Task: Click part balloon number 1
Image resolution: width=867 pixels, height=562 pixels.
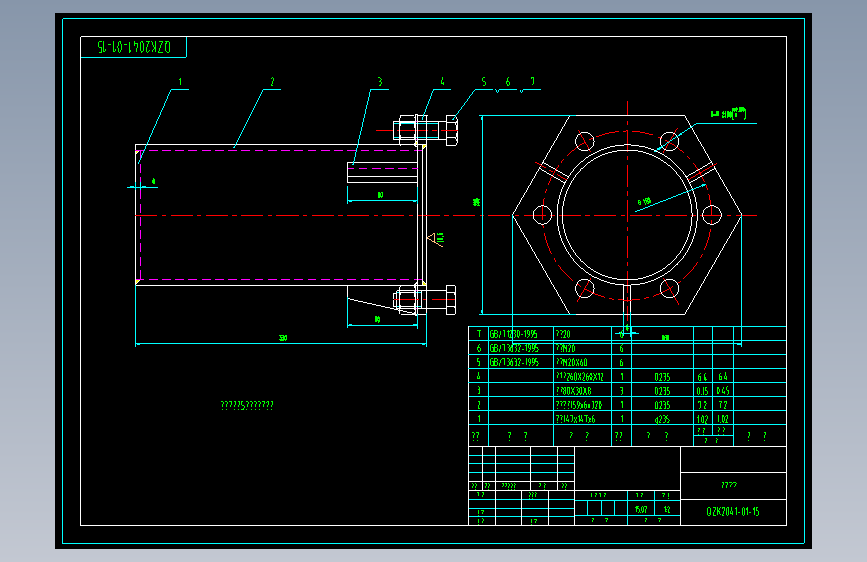Action: click(x=180, y=82)
